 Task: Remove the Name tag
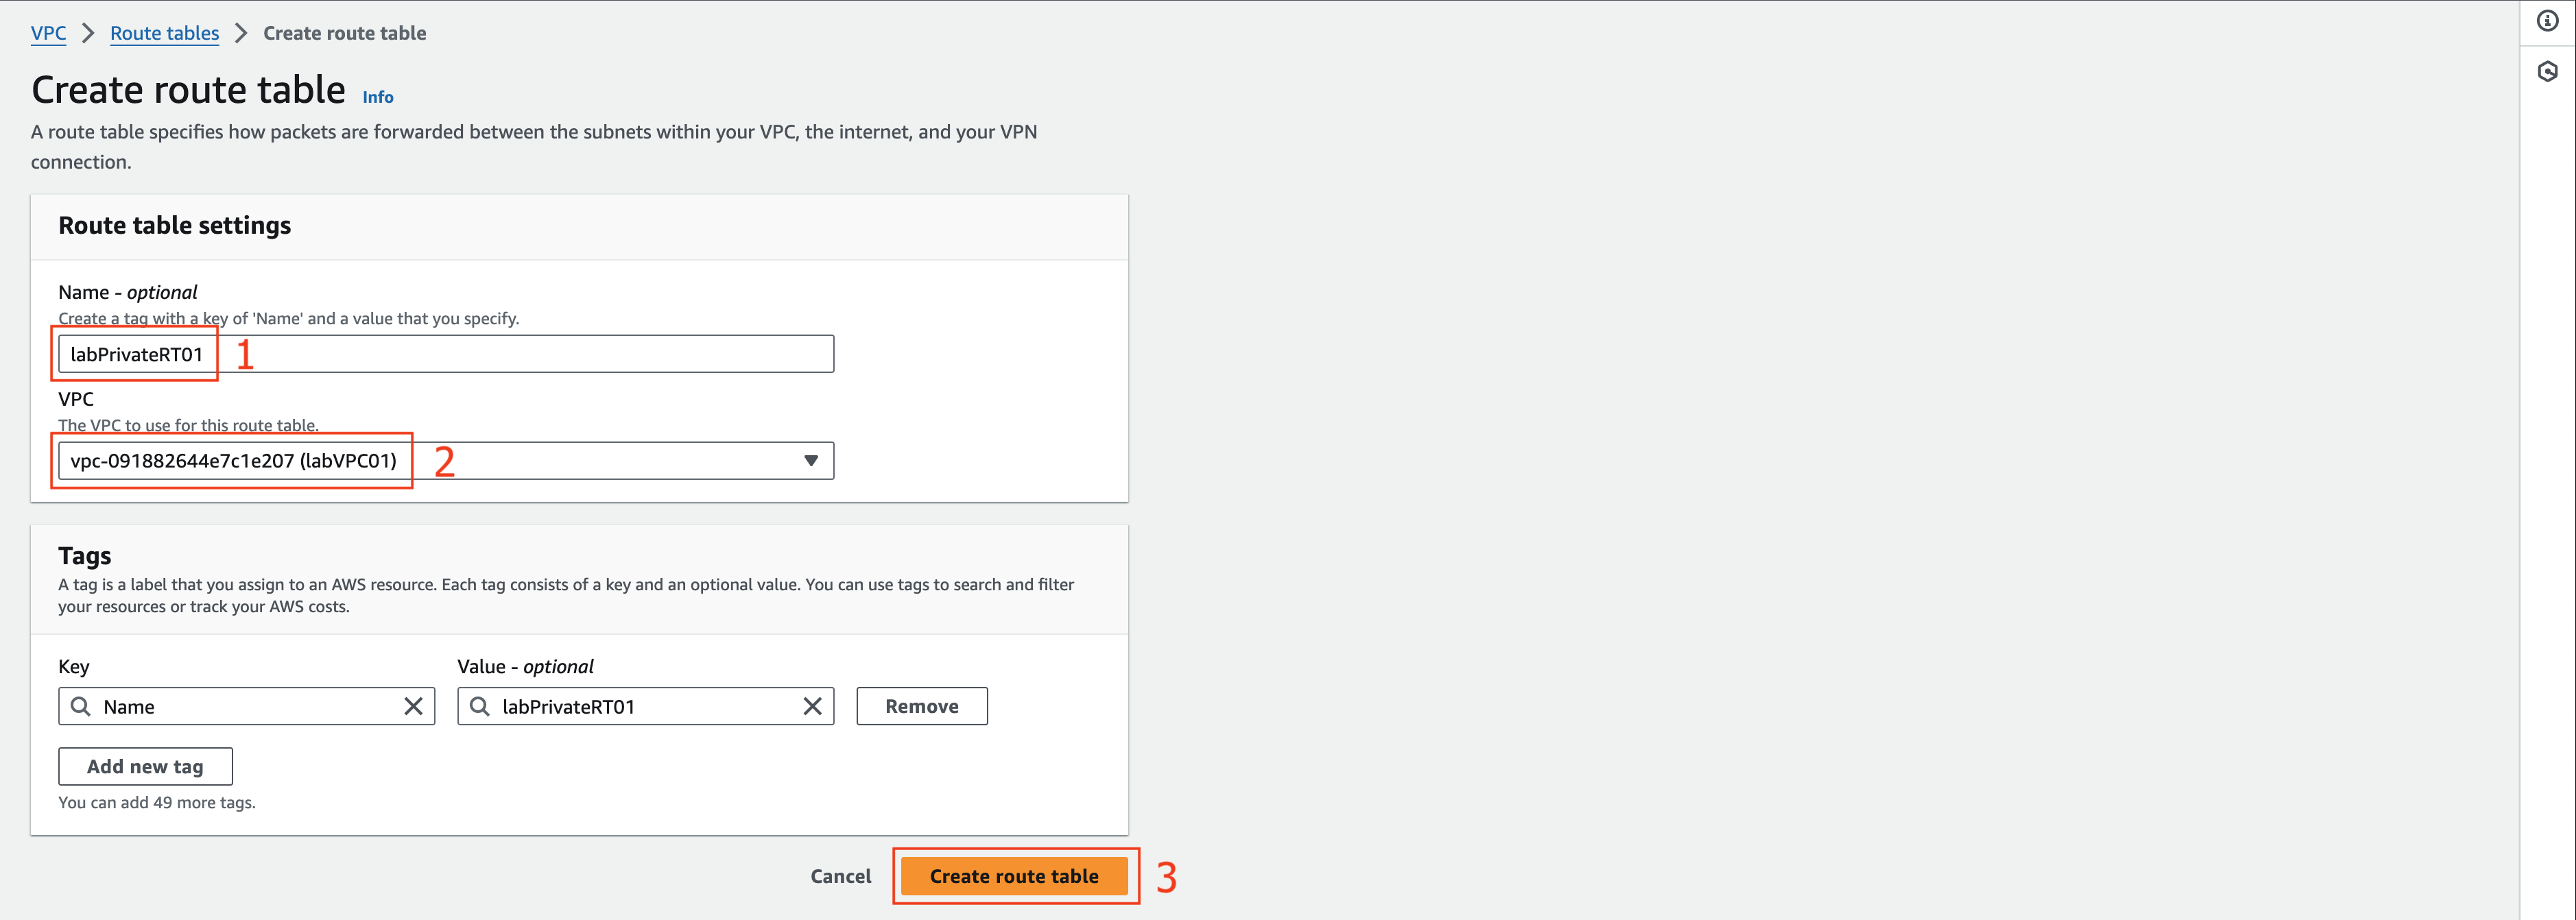click(922, 706)
